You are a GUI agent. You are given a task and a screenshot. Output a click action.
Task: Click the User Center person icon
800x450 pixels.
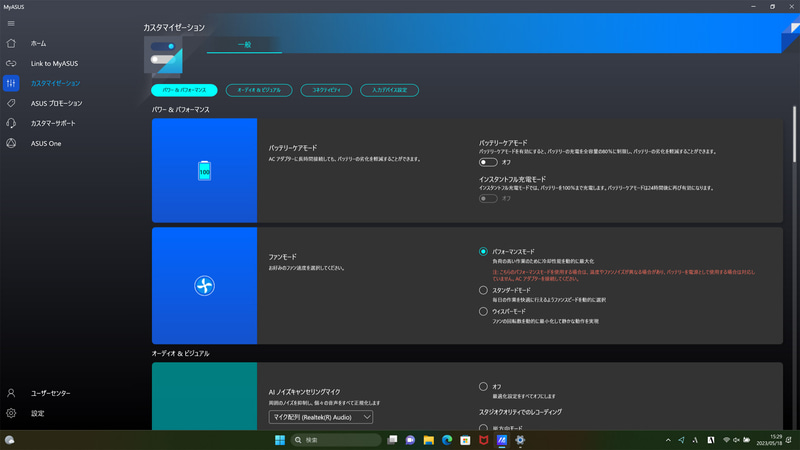tap(11, 393)
